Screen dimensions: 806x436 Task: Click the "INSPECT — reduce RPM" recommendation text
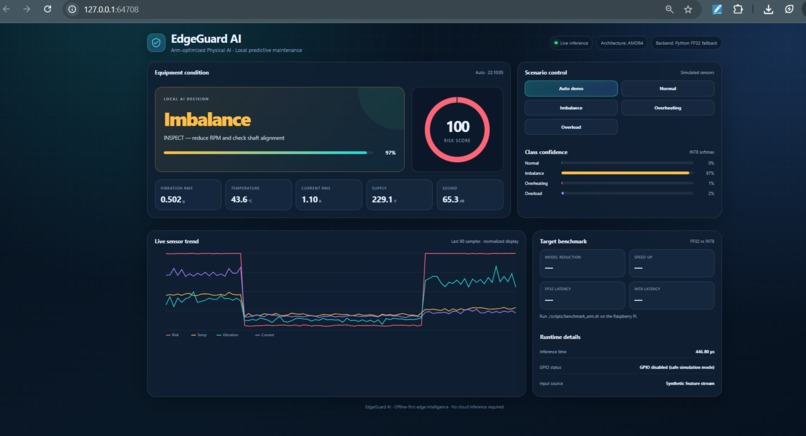coord(224,138)
